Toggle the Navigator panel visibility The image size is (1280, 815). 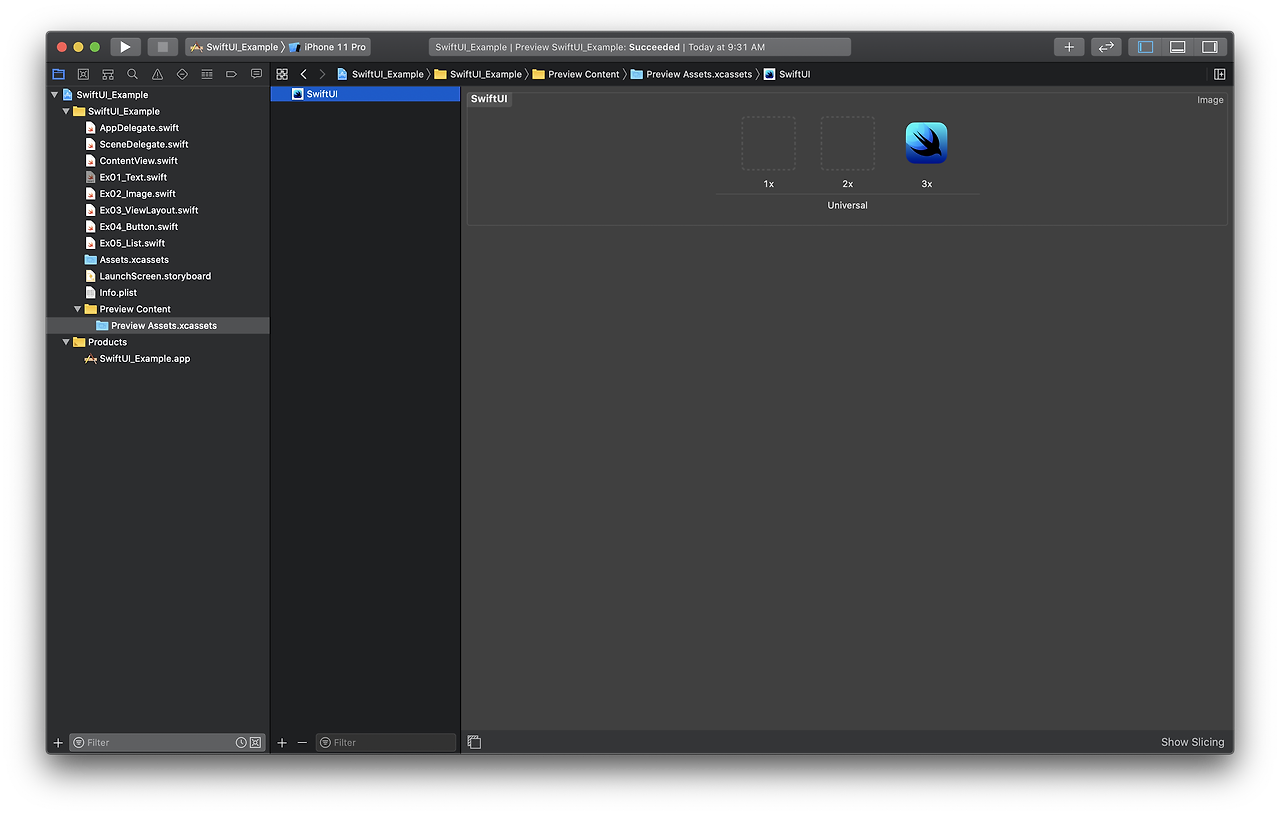pyautogui.click(x=1146, y=47)
